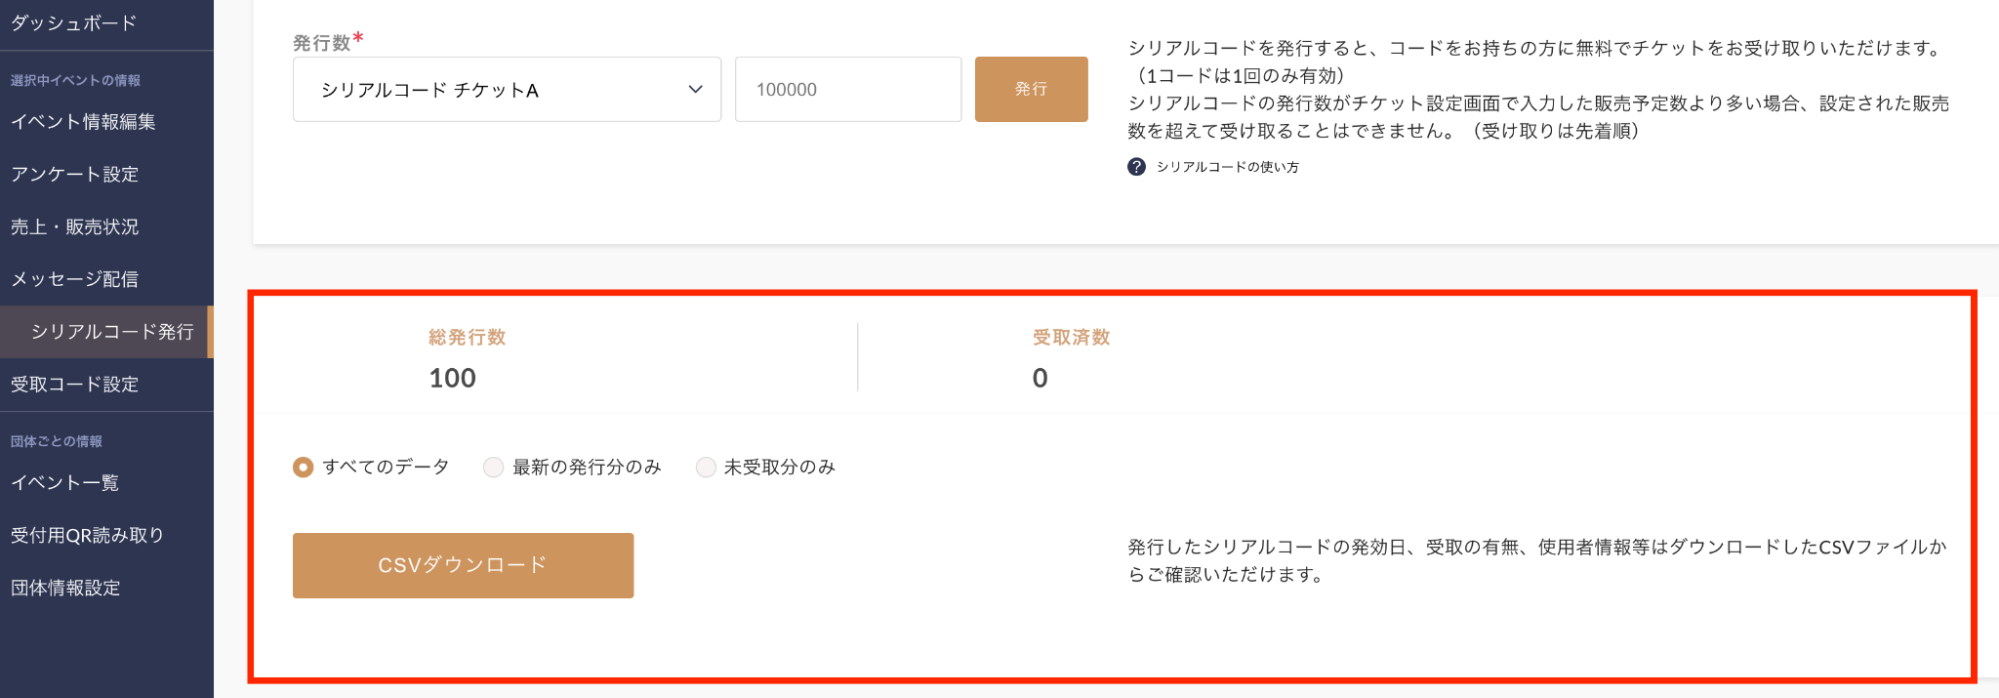Click the CSVダウンロード button
Image resolution: width=1999 pixels, height=698 pixels.
click(463, 565)
